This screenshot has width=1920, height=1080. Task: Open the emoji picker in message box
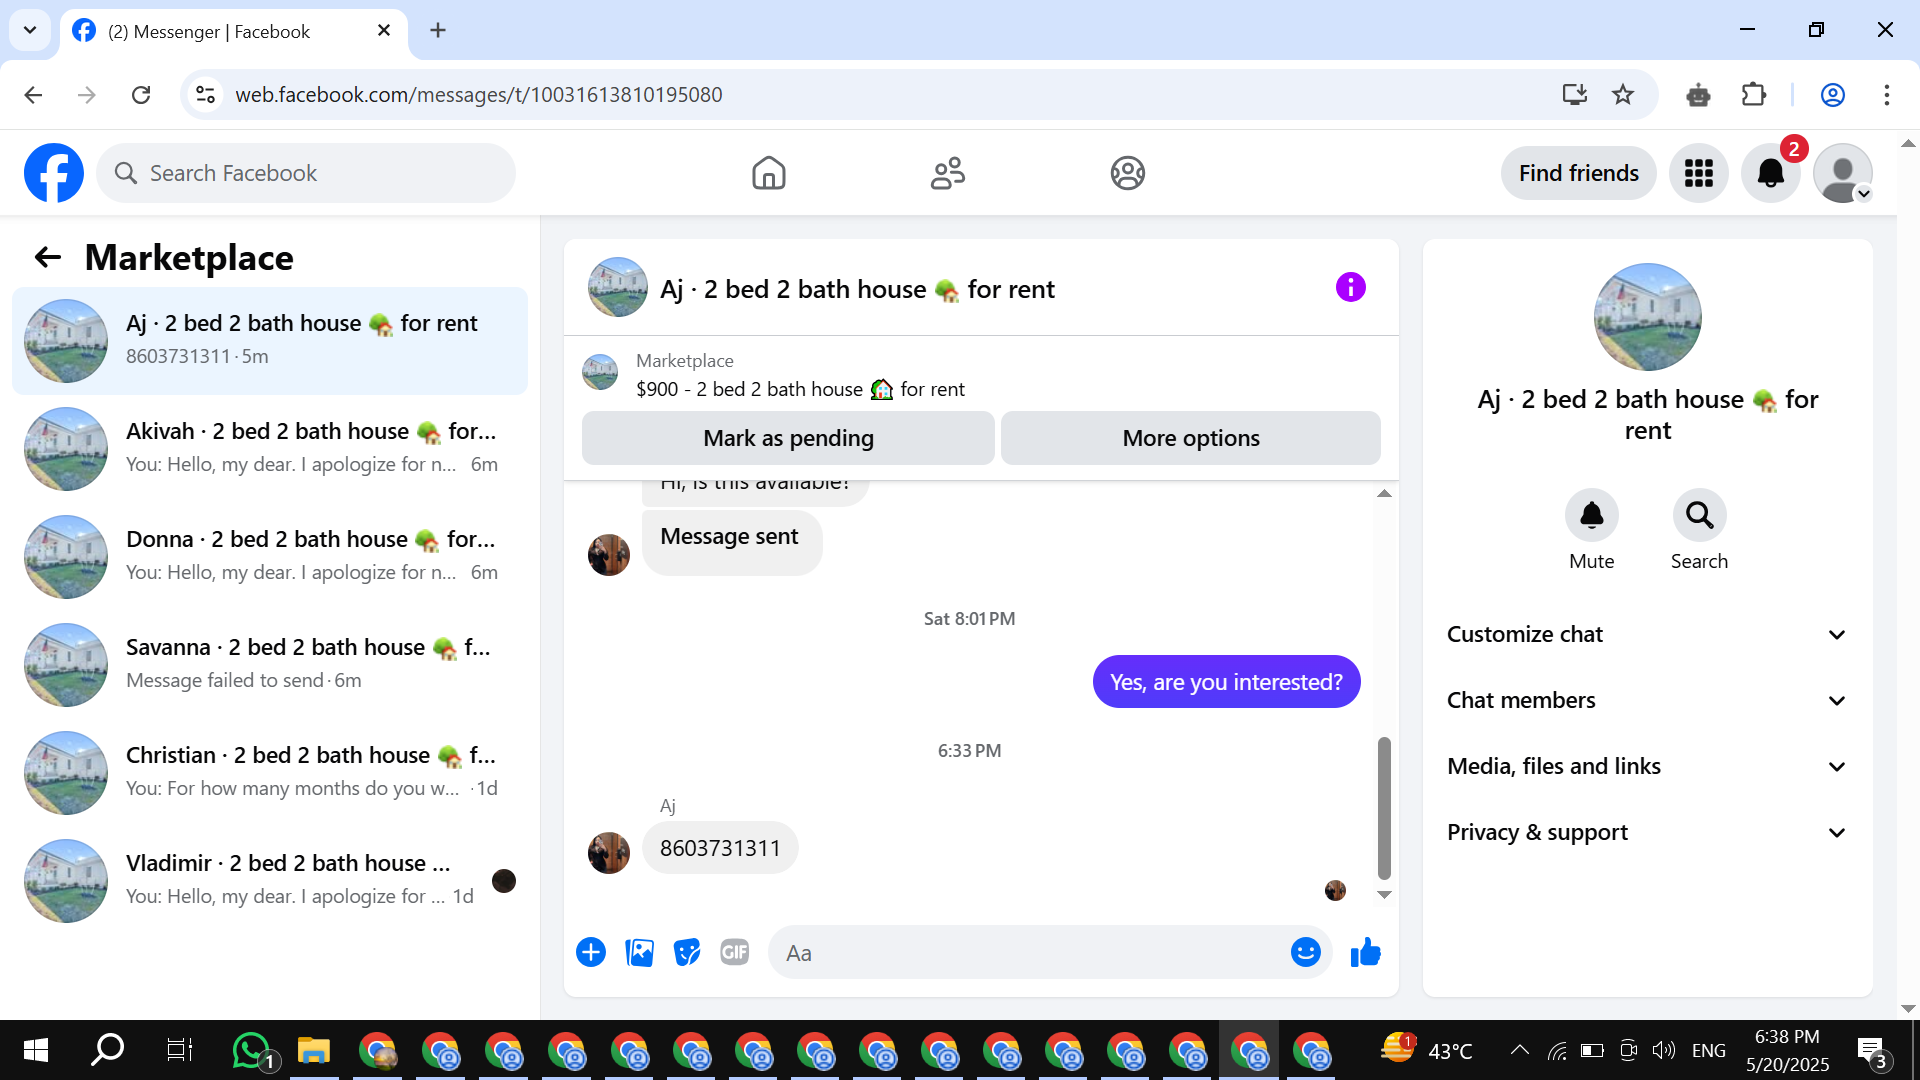(1305, 953)
